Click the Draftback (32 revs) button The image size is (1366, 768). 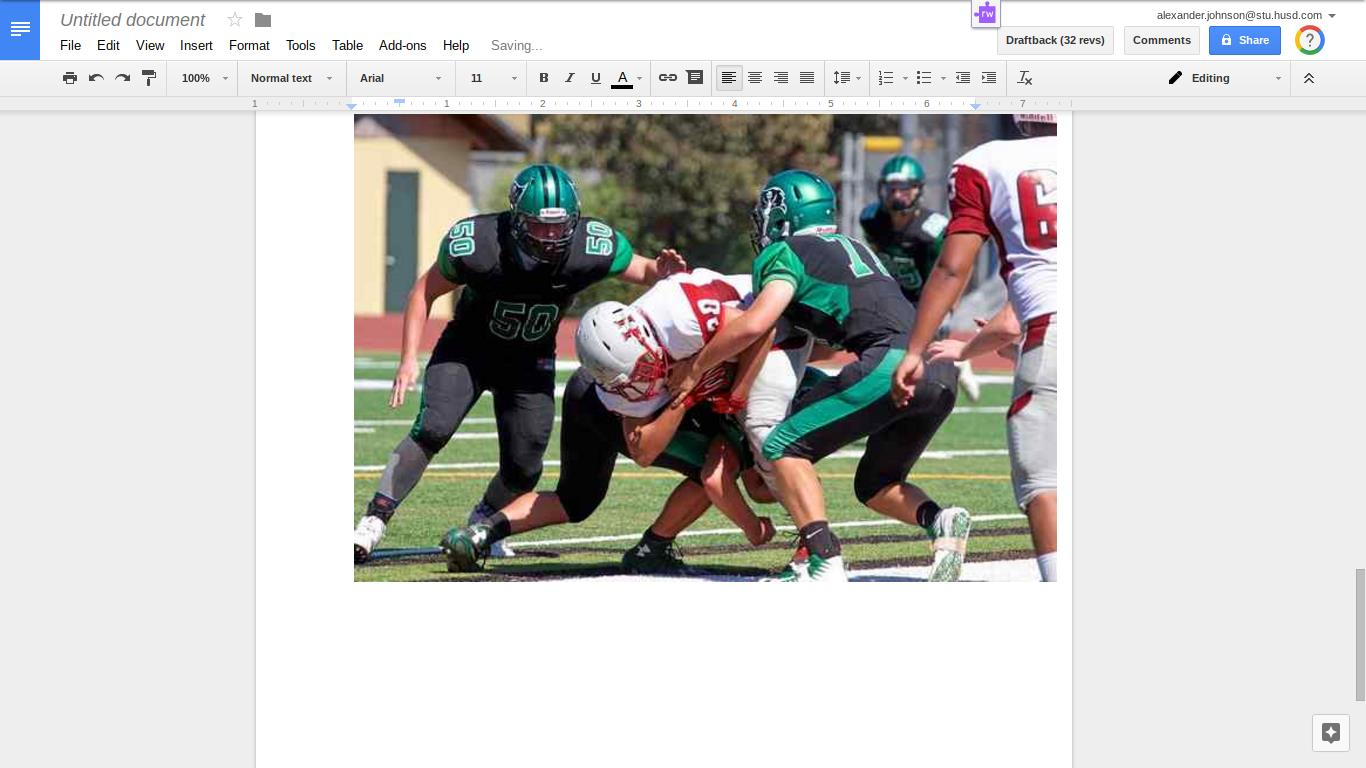click(1055, 40)
